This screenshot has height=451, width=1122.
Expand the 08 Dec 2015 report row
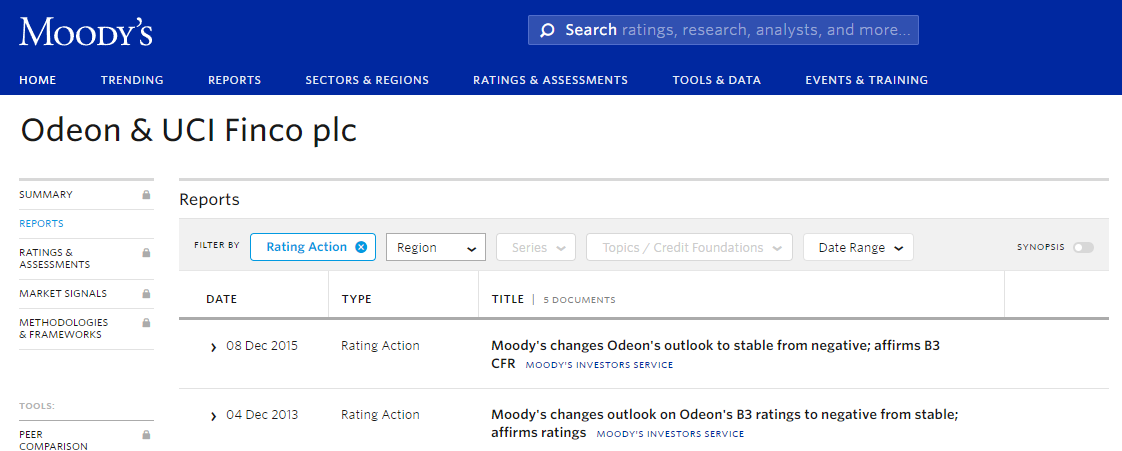point(213,347)
